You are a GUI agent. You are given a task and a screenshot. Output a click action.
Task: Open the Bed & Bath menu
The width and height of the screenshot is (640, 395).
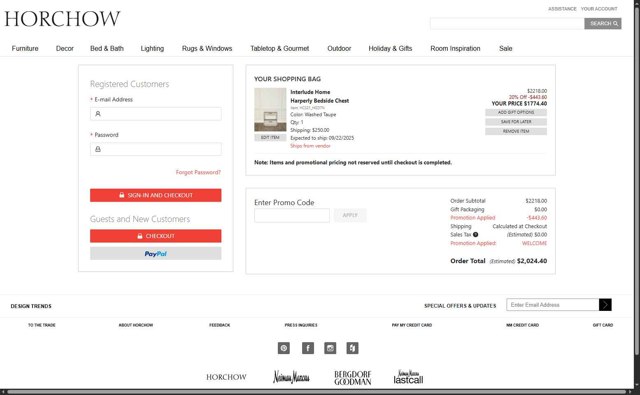click(107, 49)
